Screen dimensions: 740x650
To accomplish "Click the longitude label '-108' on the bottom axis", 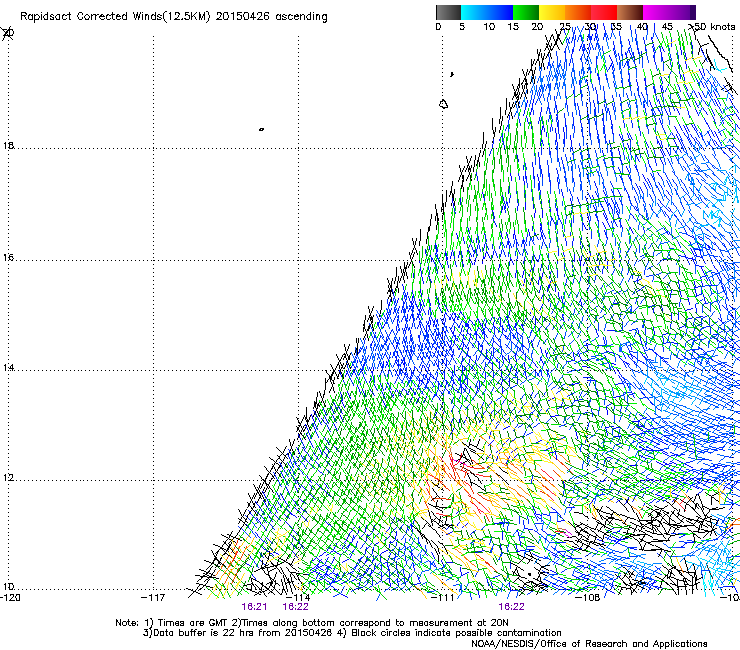I will coord(587,598).
